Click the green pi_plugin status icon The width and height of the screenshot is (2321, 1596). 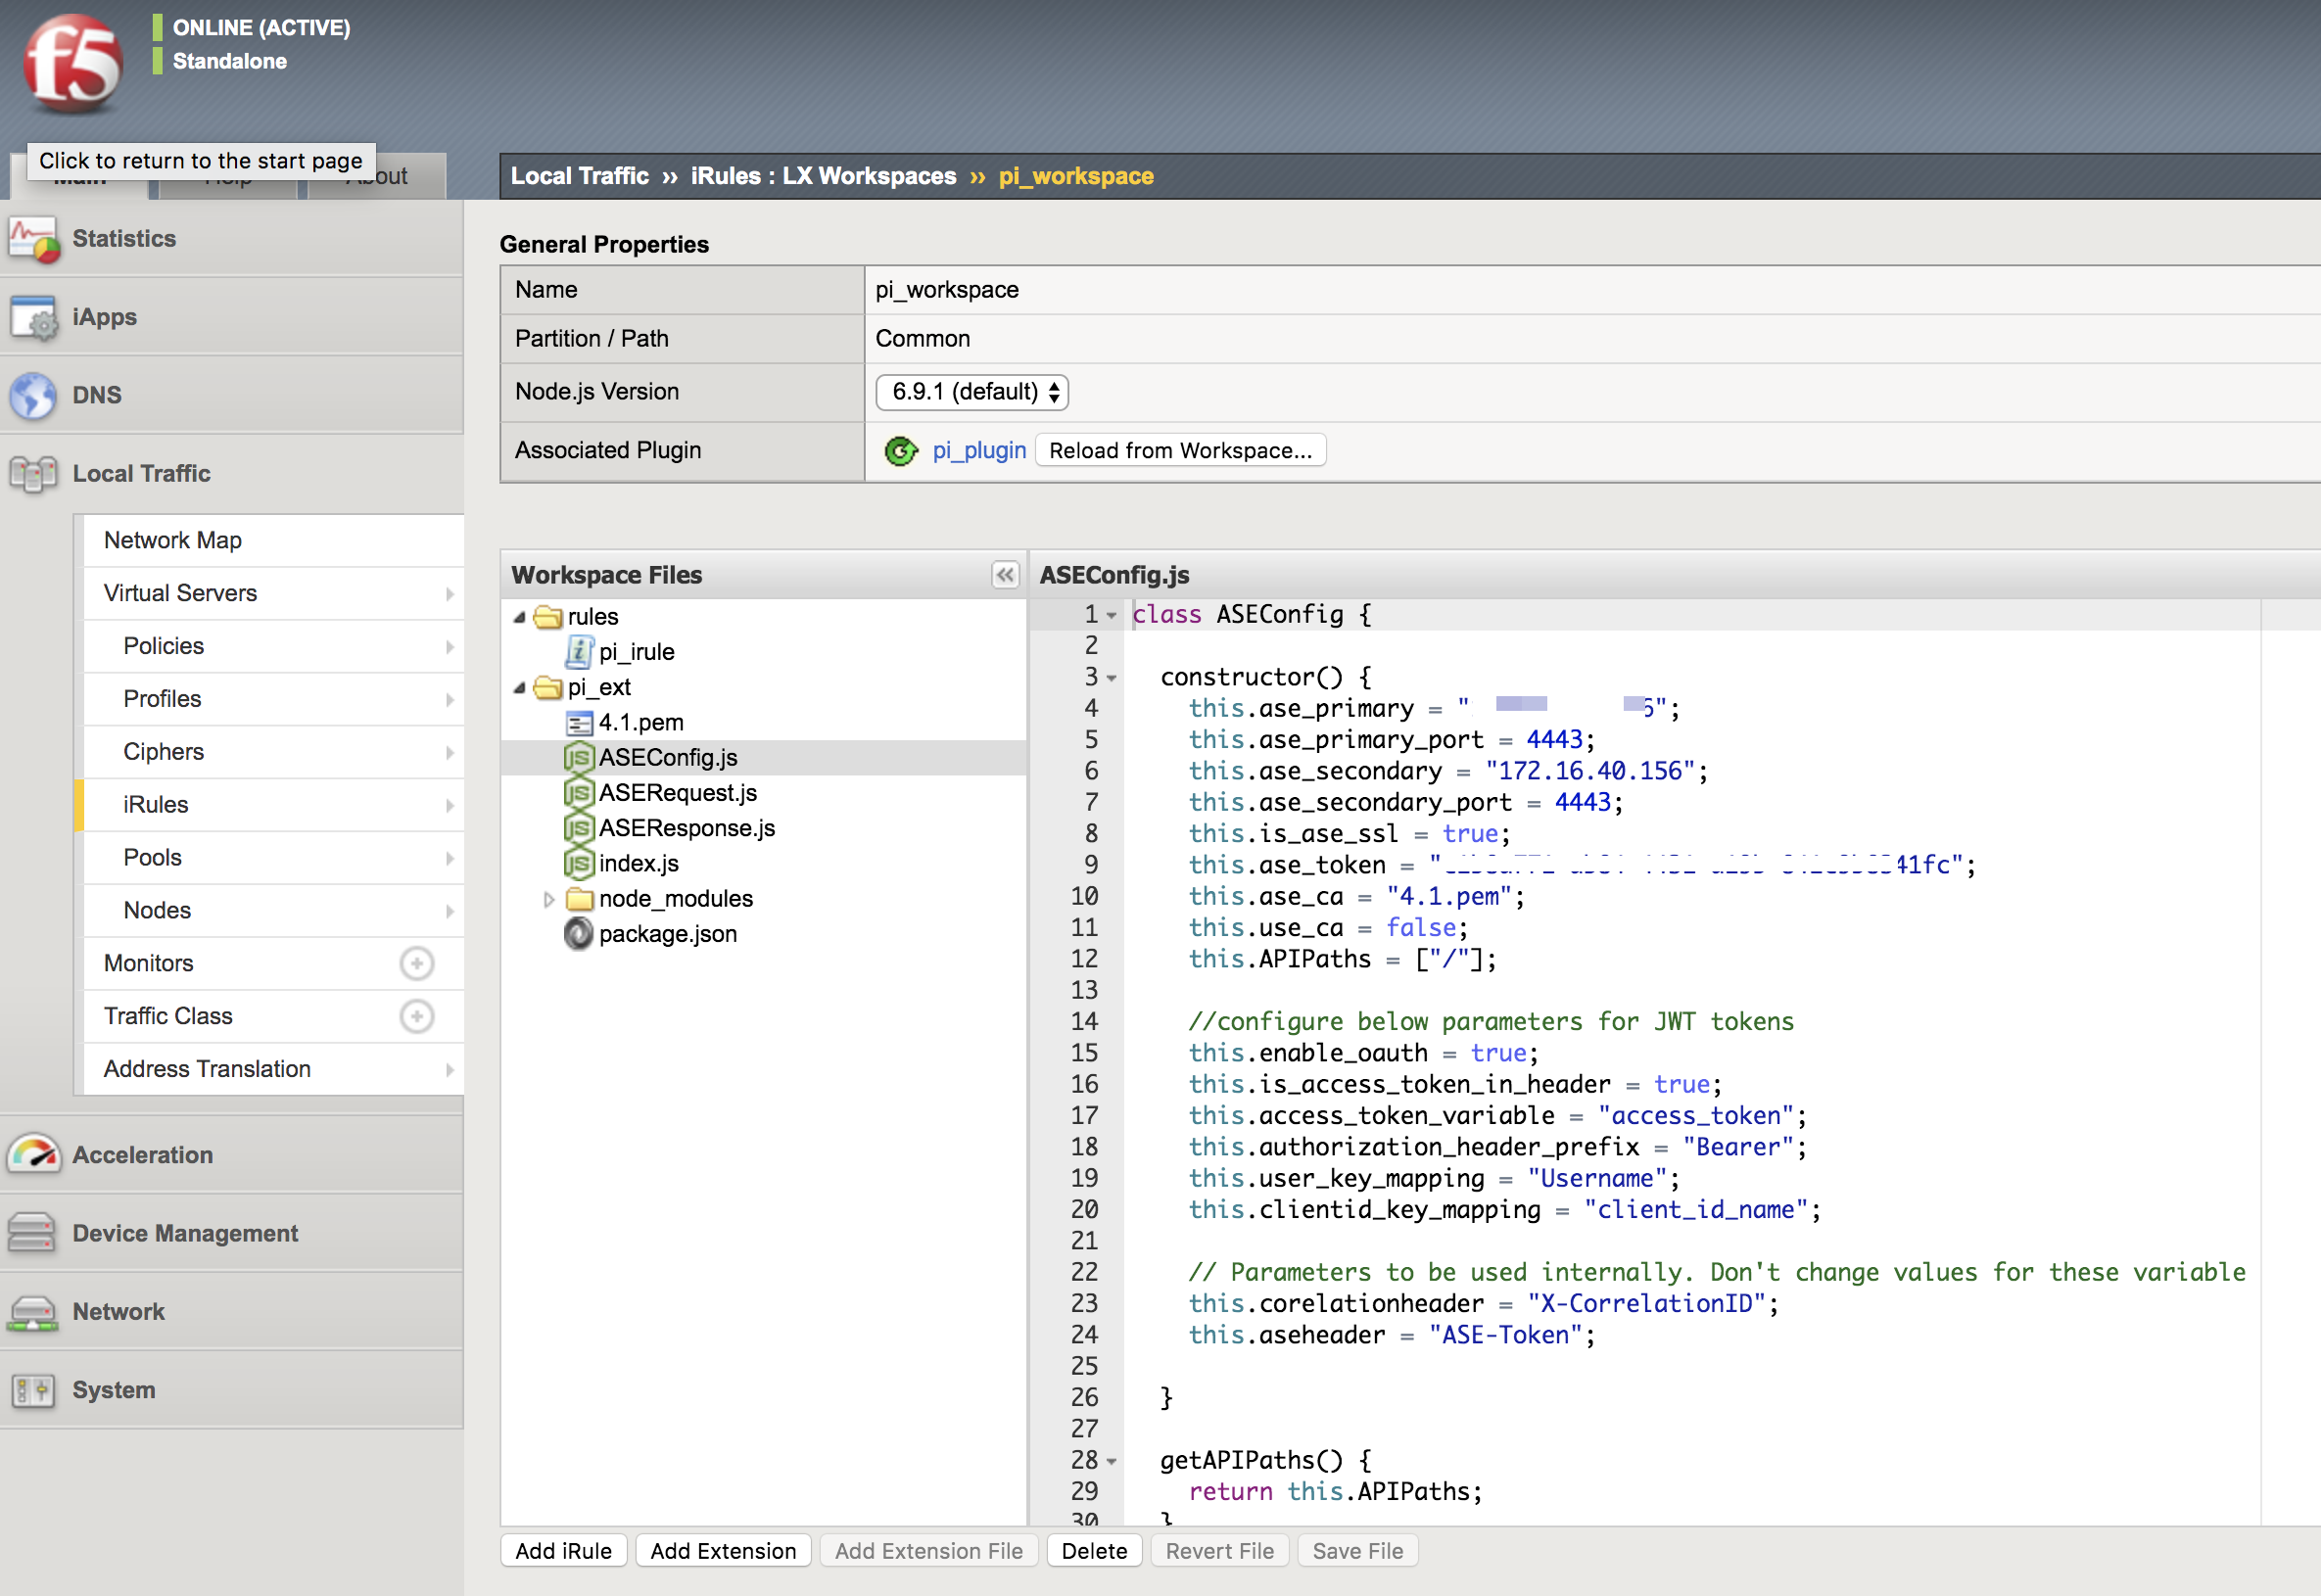tap(900, 451)
